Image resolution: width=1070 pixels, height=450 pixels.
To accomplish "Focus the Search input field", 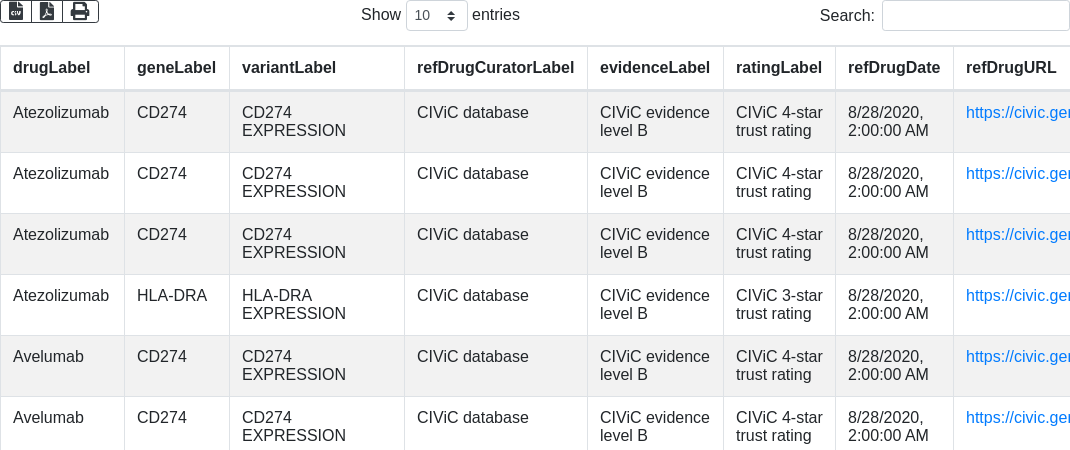I will click(x=975, y=15).
